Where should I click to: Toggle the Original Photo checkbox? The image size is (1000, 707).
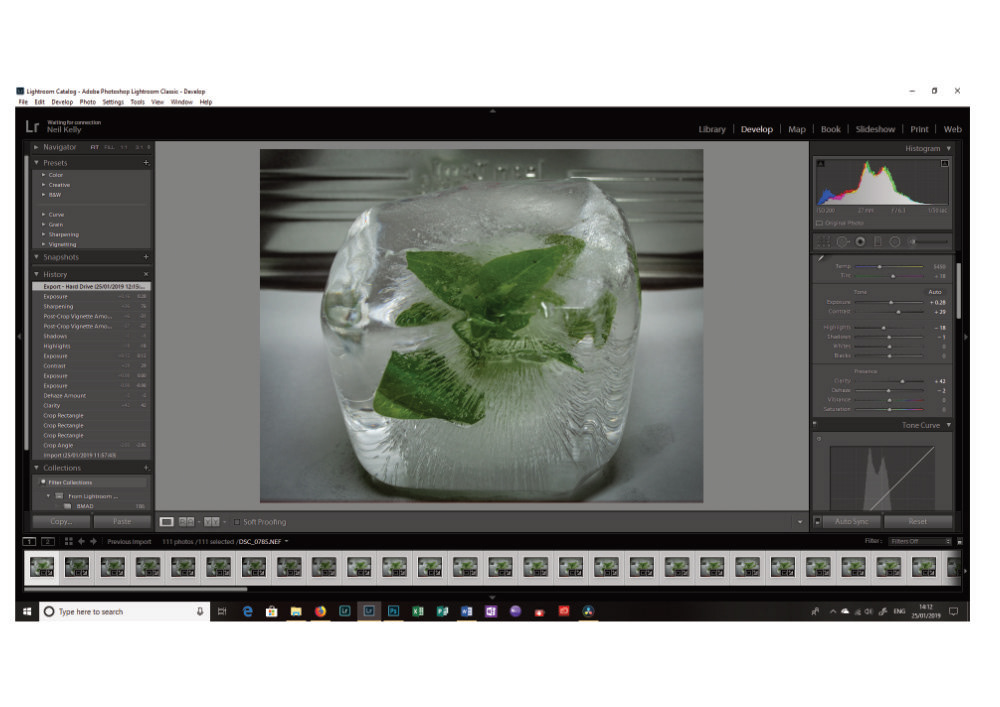click(x=820, y=223)
